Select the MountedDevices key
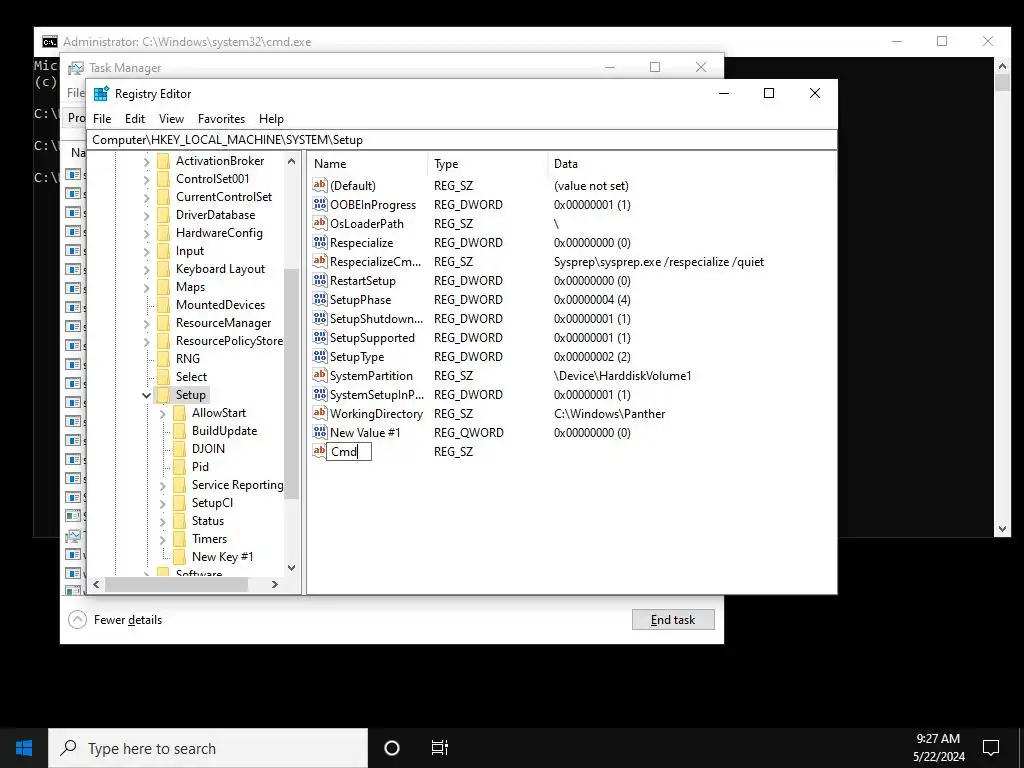Image resolution: width=1024 pixels, height=768 pixels. (x=220, y=305)
